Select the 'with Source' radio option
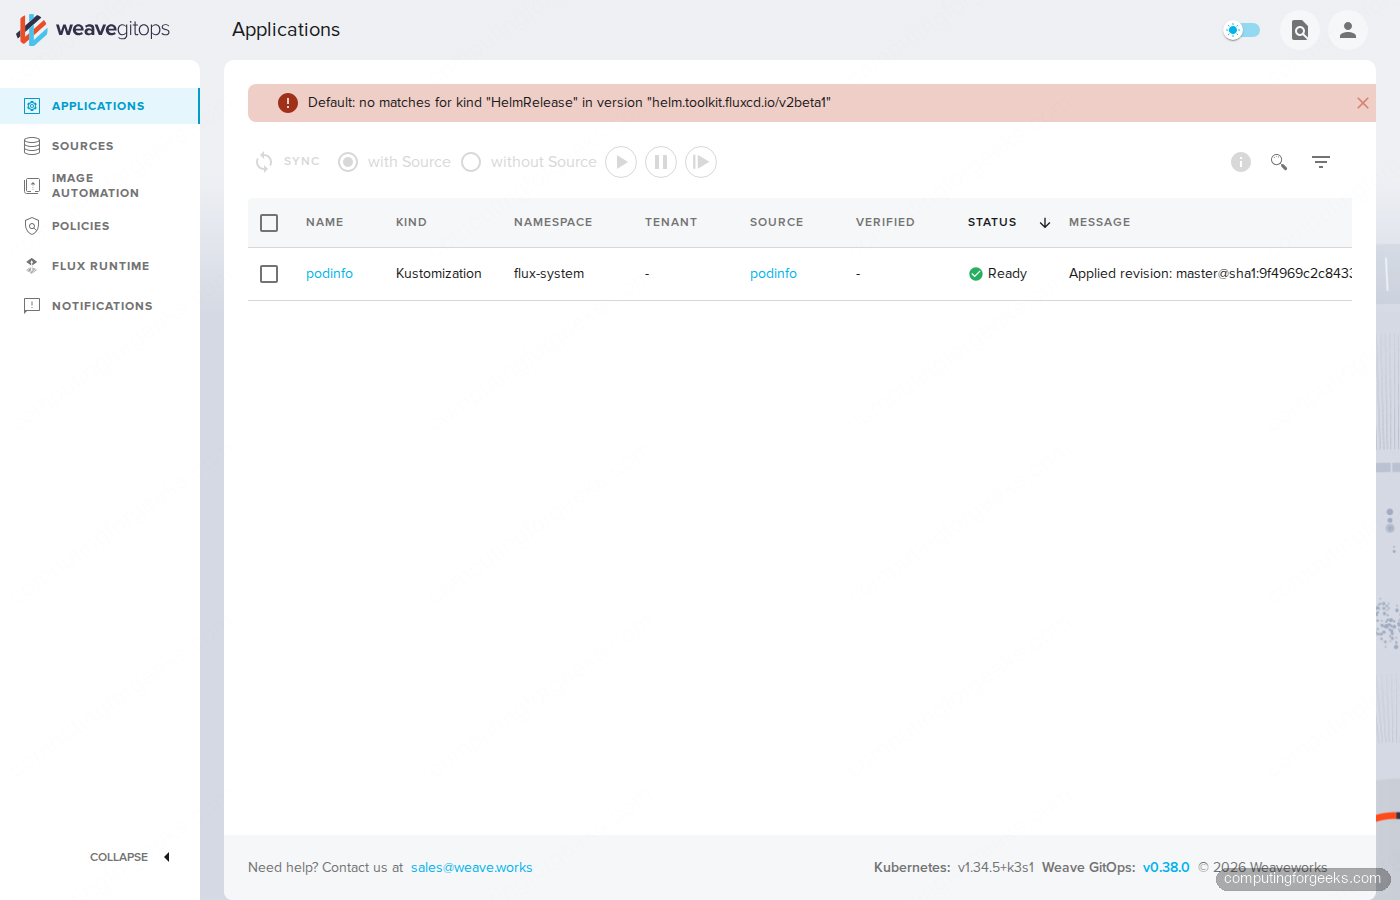1400x900 pixels. (348, 162)
